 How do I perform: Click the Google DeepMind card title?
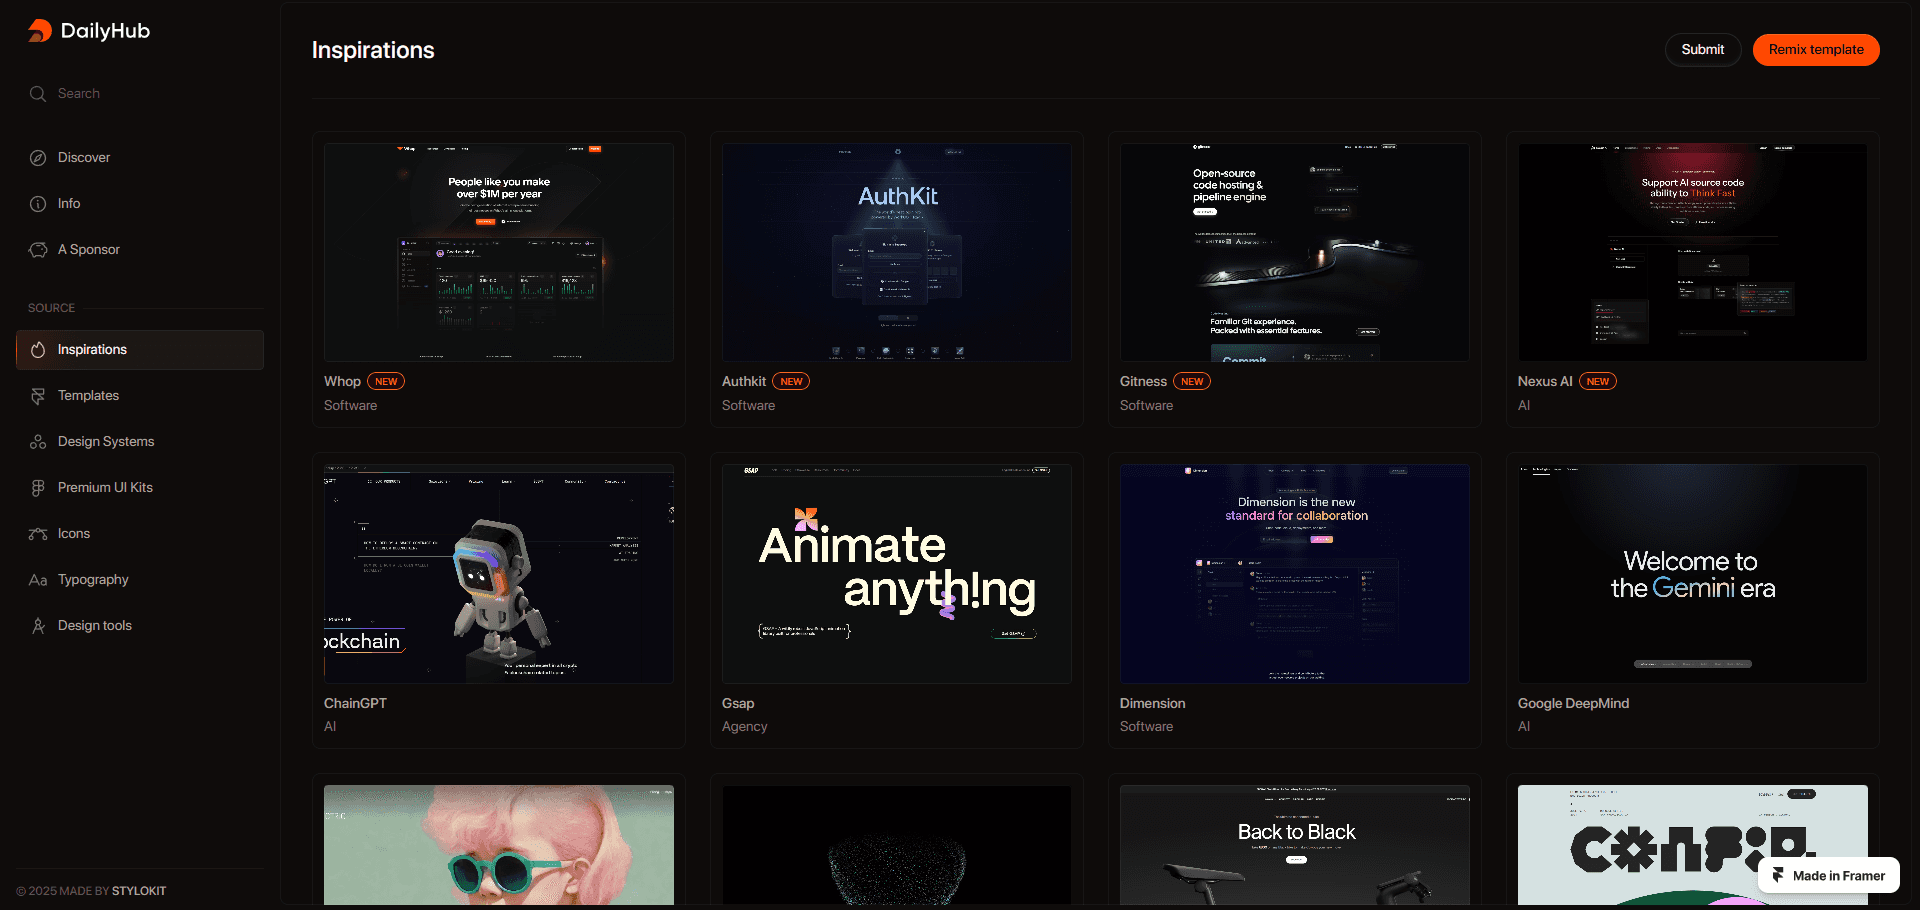click(x=1573, y=704)
